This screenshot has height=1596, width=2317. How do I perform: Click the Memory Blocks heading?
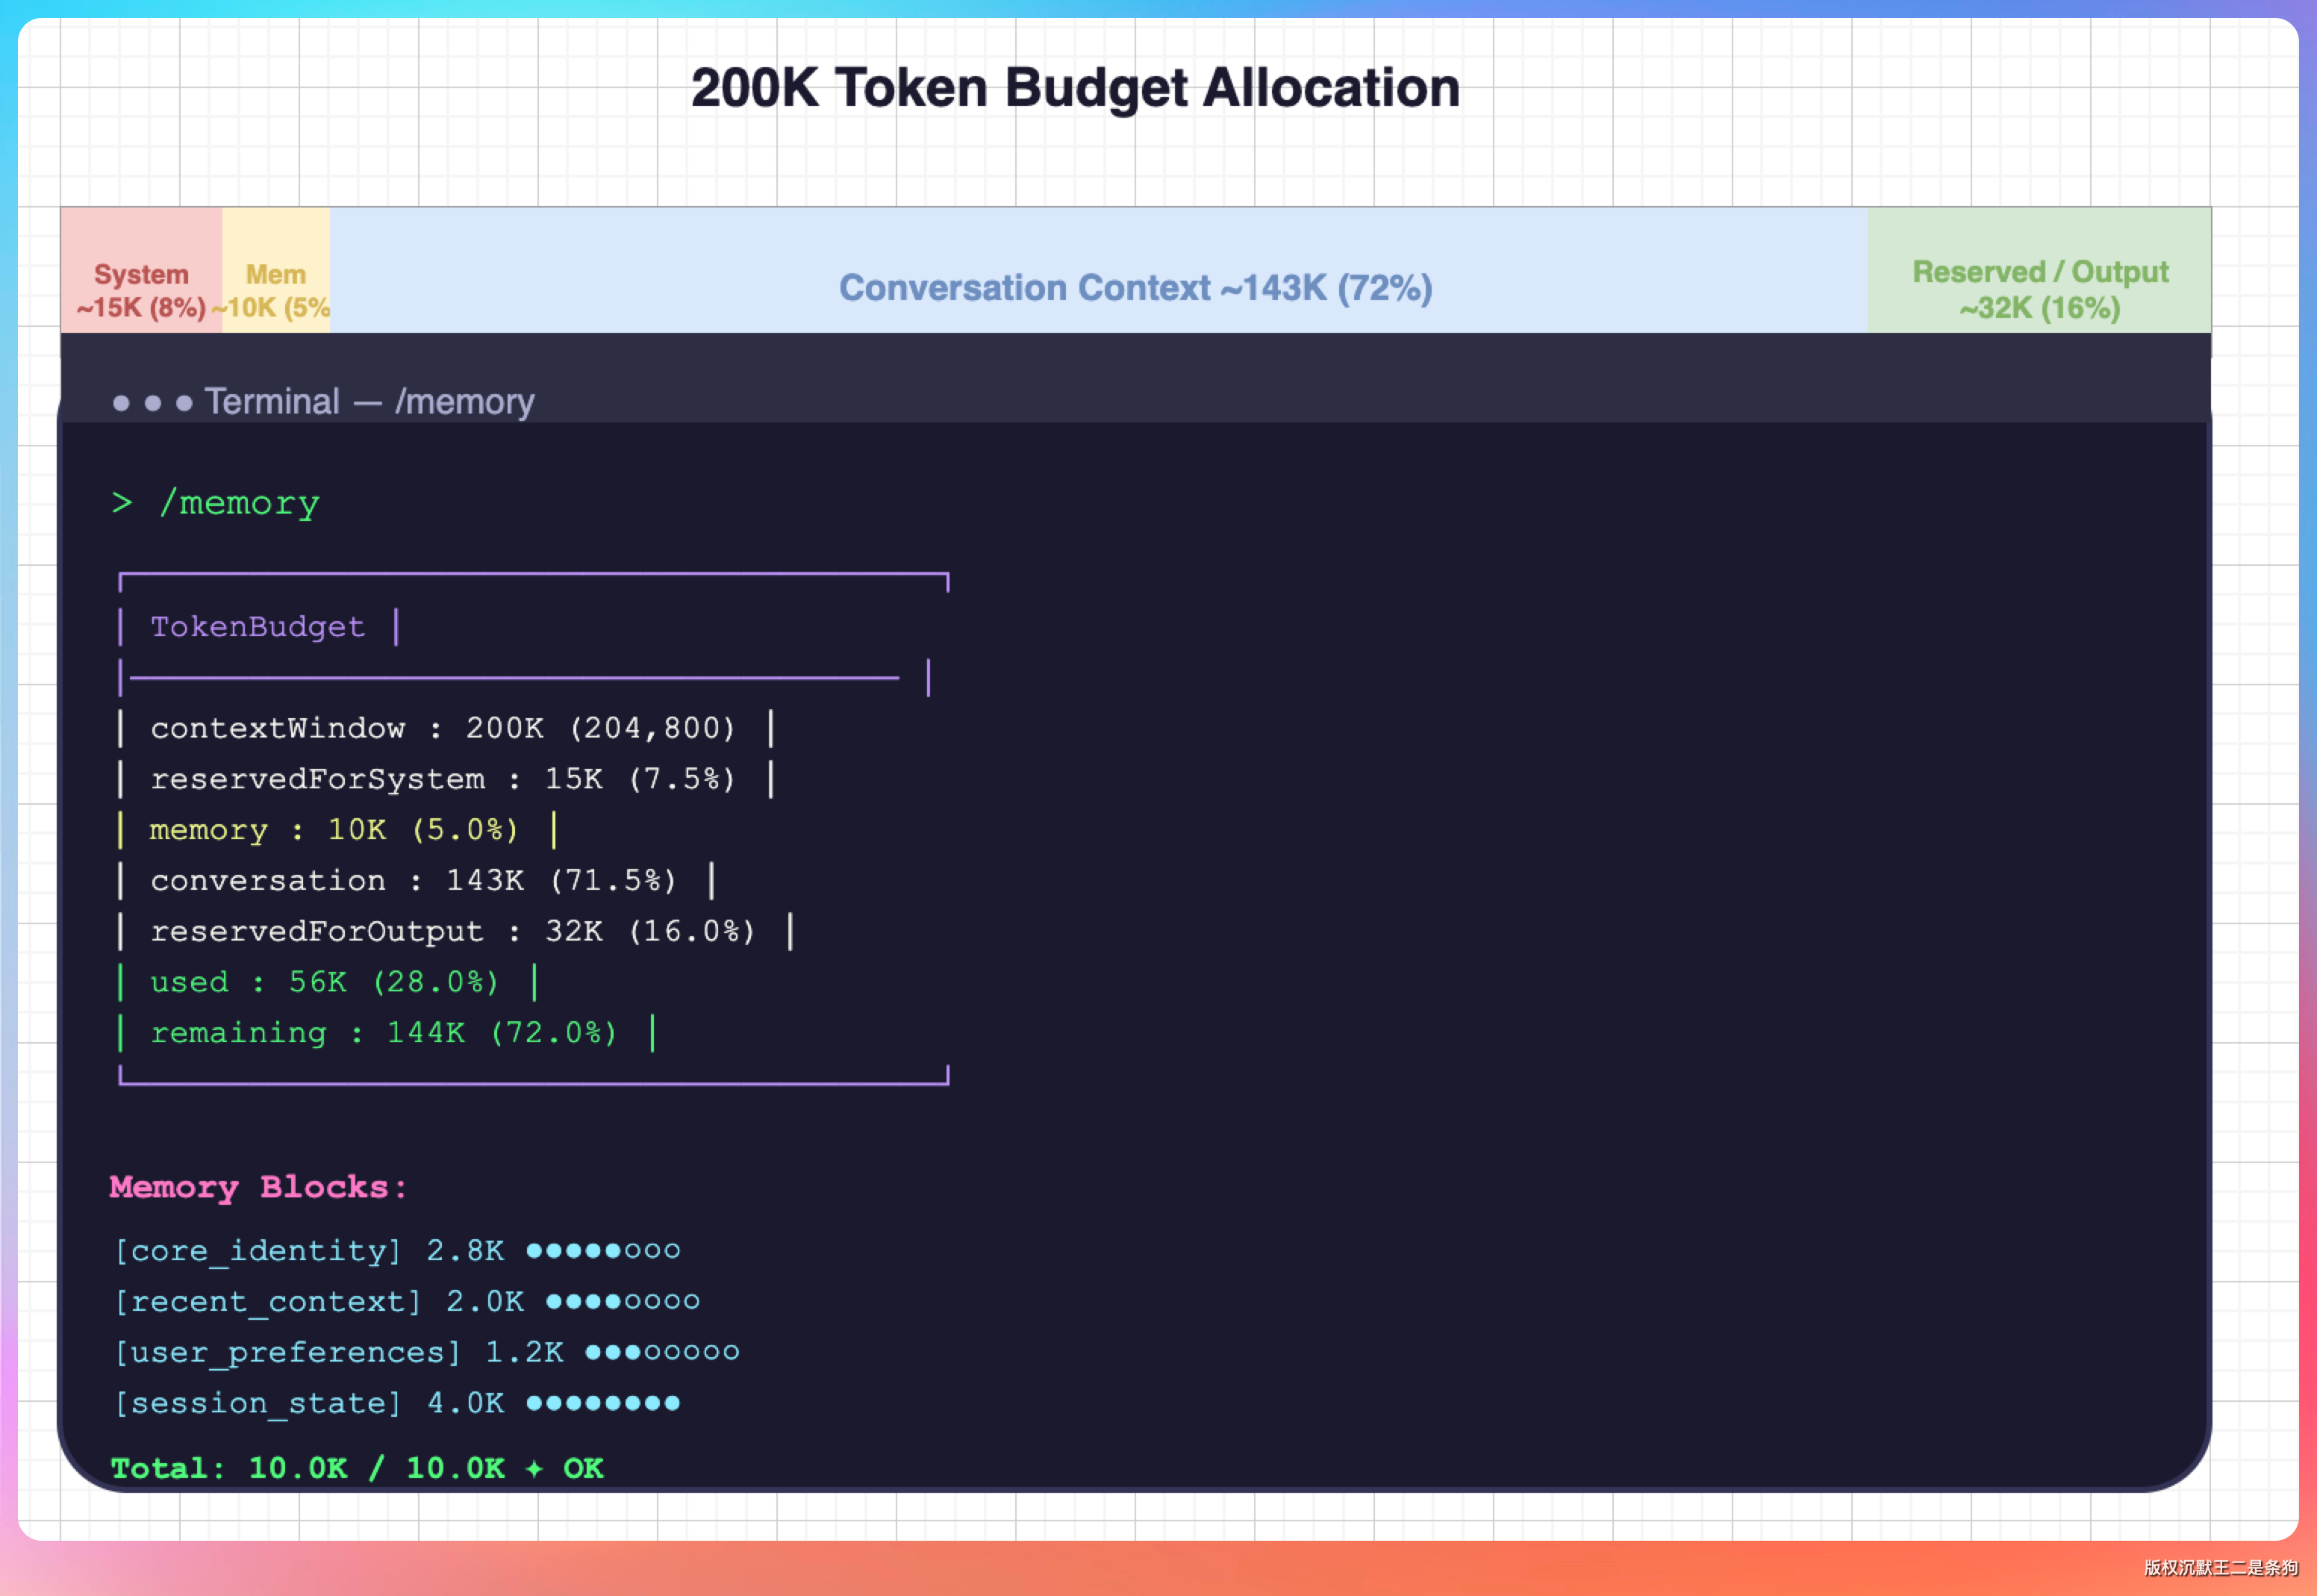coord(258,1187)
